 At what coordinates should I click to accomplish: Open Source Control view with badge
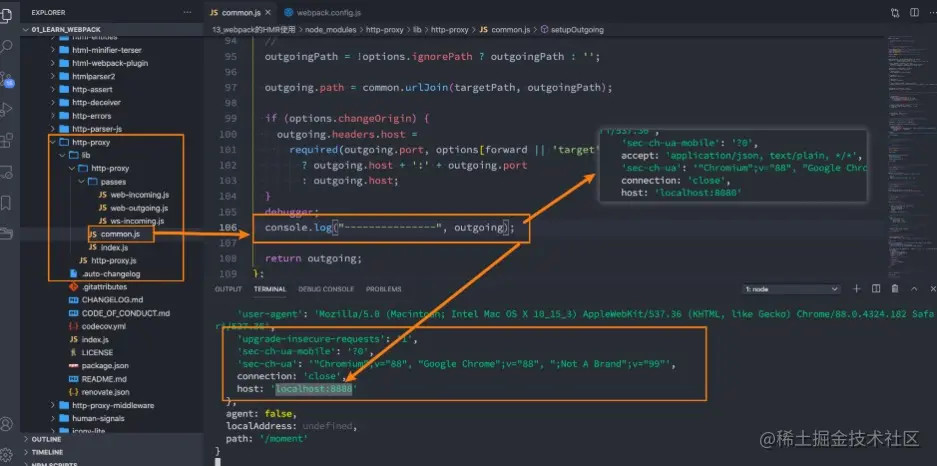pos(6,79)
